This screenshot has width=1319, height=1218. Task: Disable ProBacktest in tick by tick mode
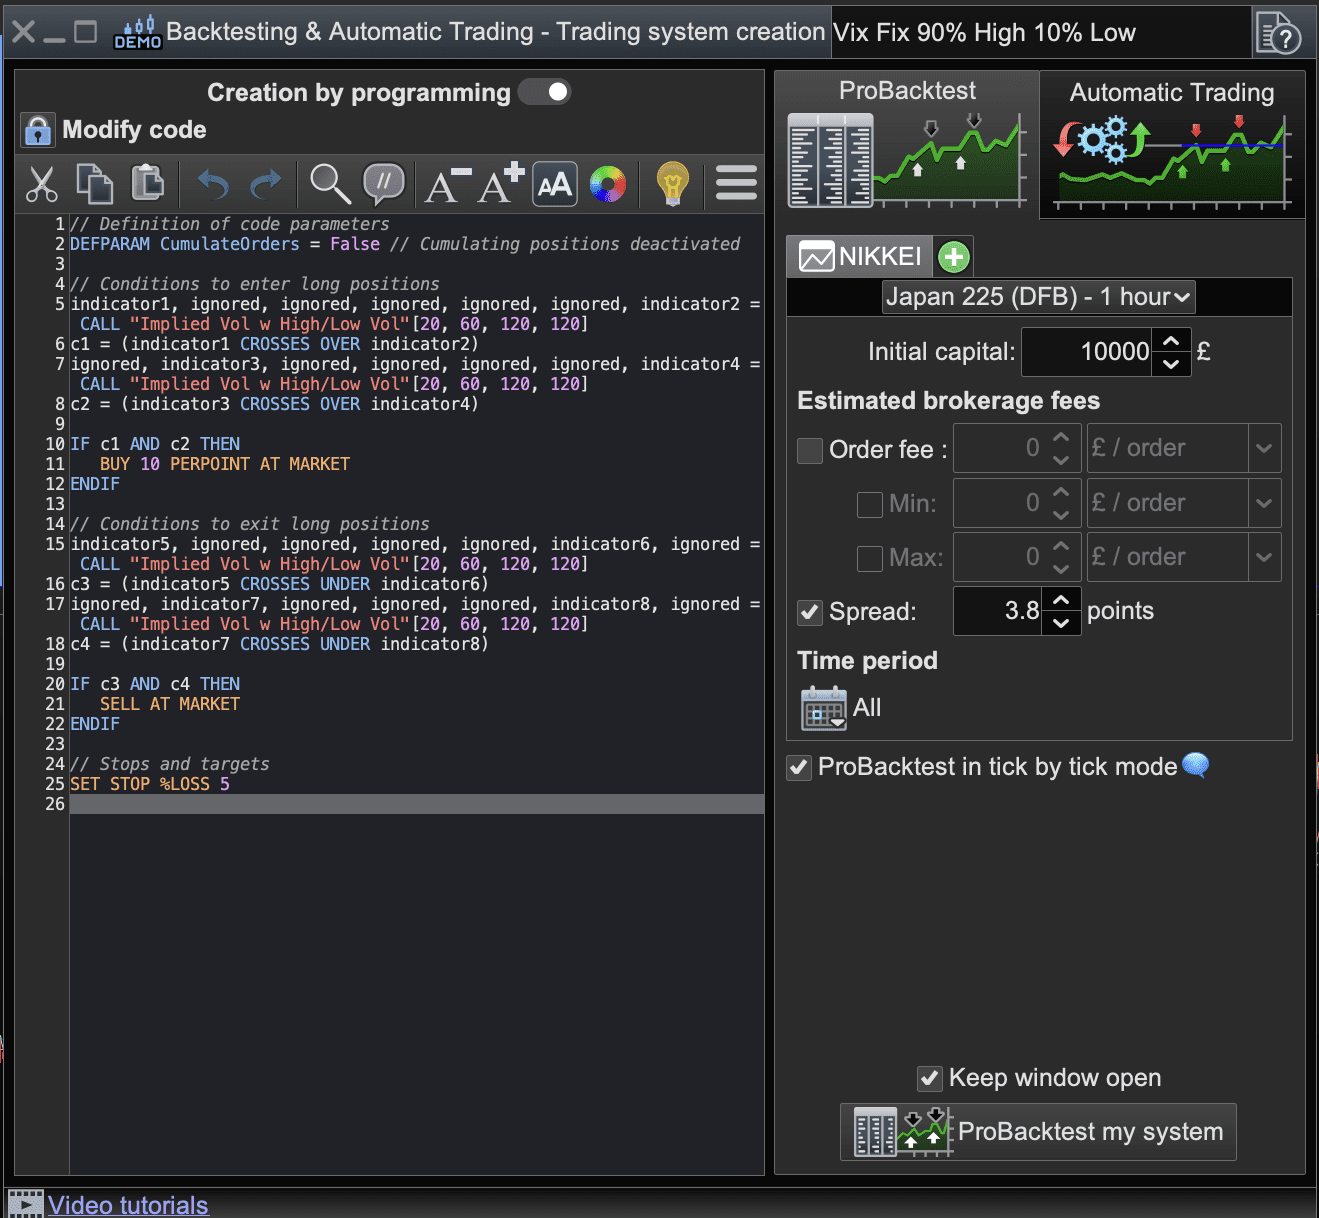pyautogui.click(x=799, y=767)
